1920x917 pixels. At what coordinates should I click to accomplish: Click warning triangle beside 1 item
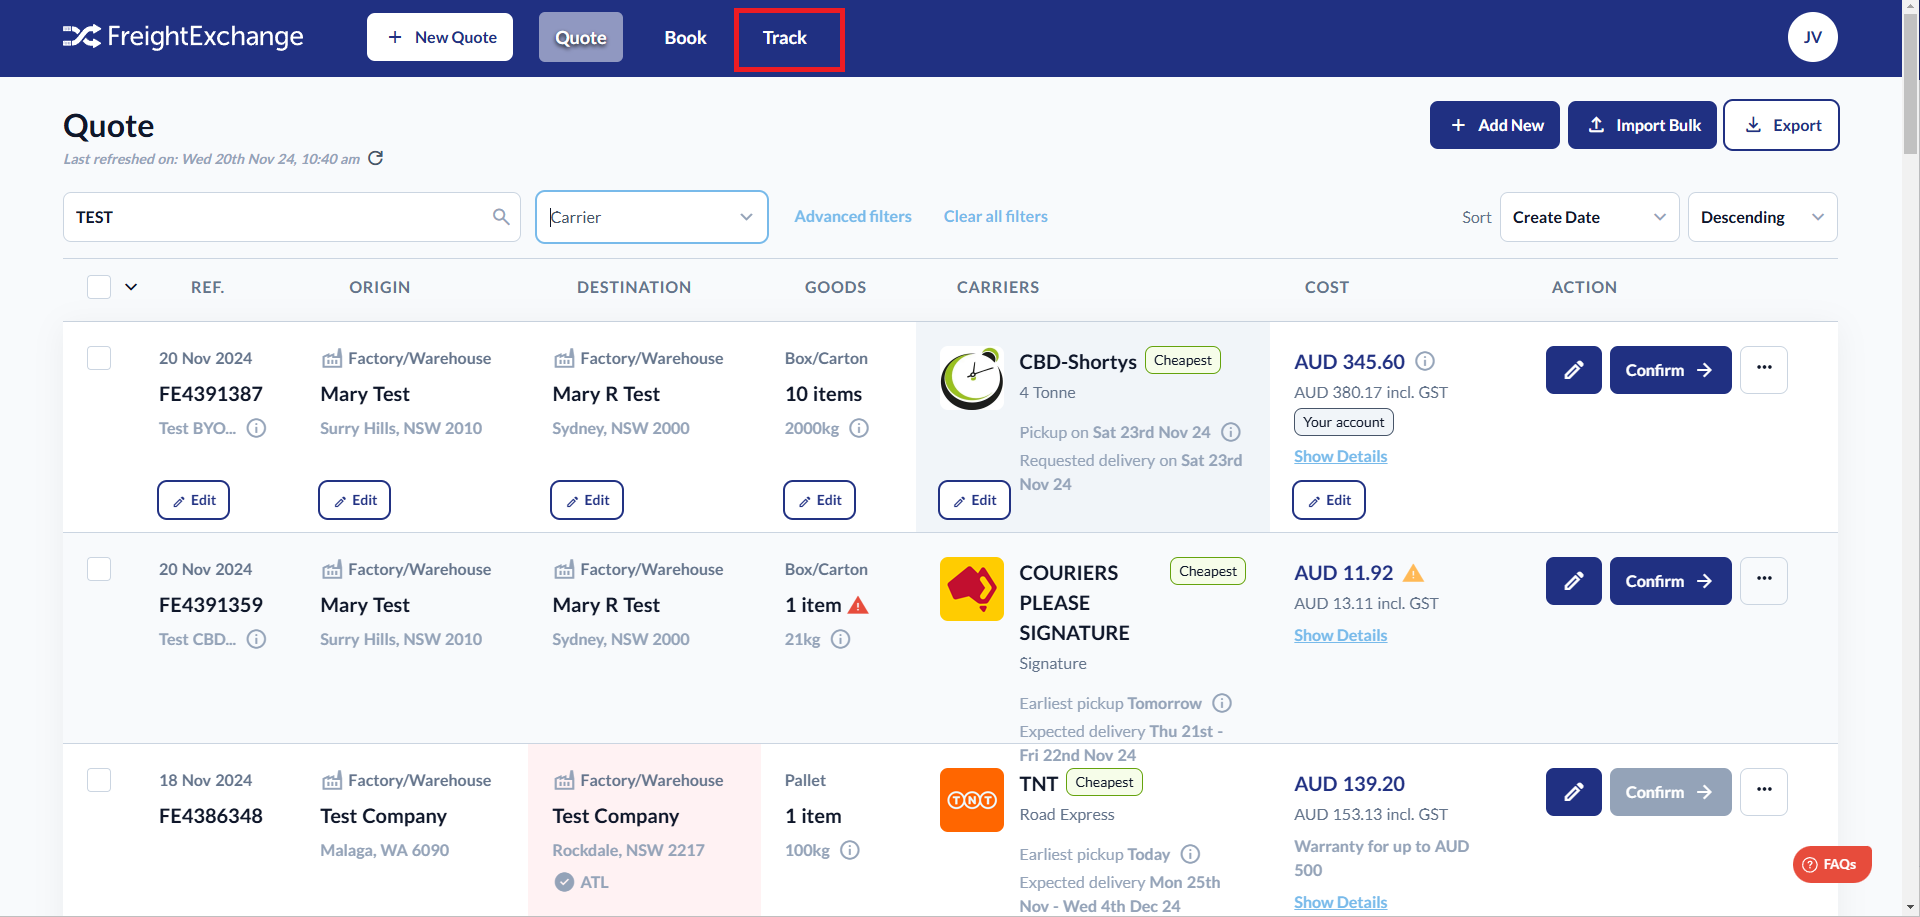858,605
